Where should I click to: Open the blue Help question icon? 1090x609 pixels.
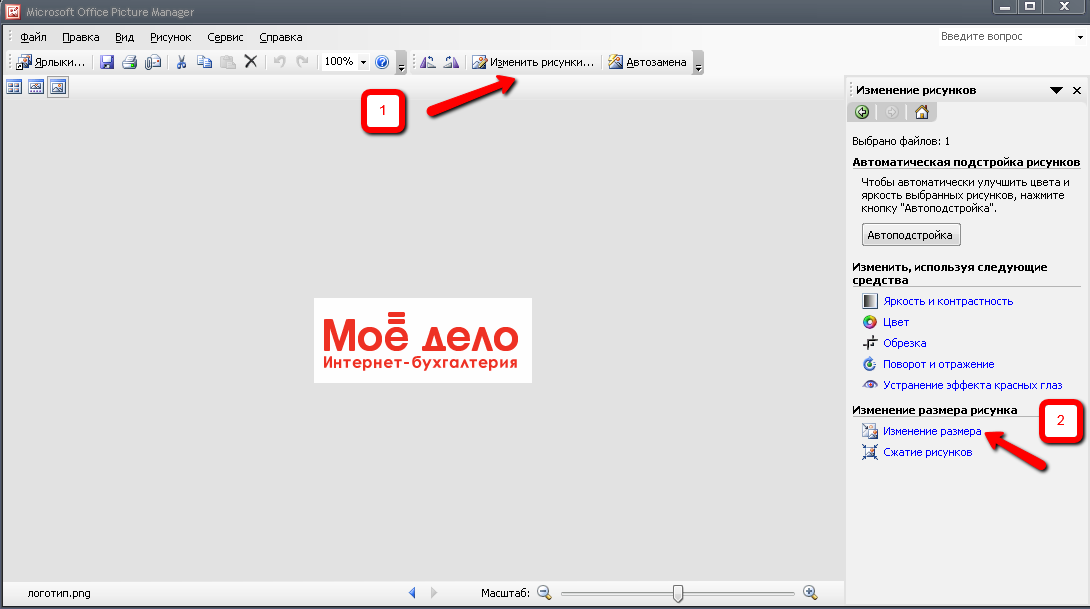coord(382,62)
